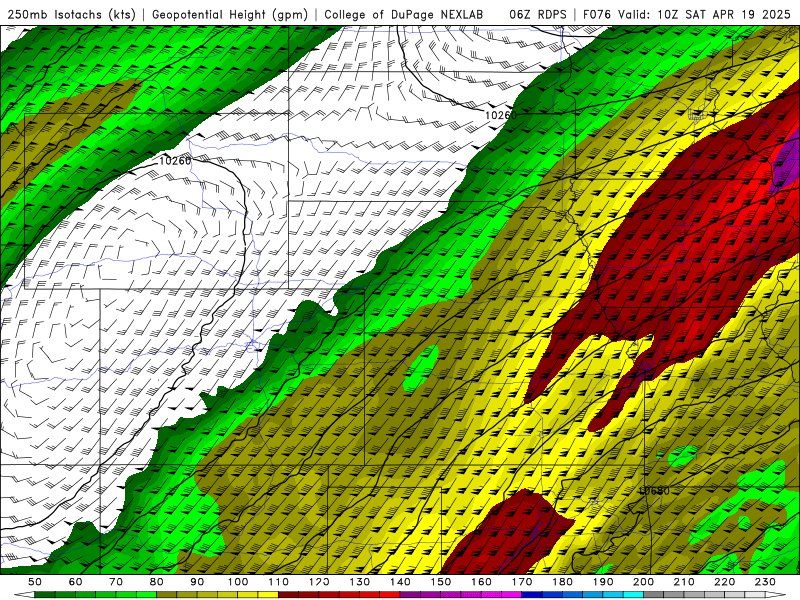Screen dimensions: 800x600
Task: Click the '250mb Isotachs (kts)' title text
Action: 71,15
